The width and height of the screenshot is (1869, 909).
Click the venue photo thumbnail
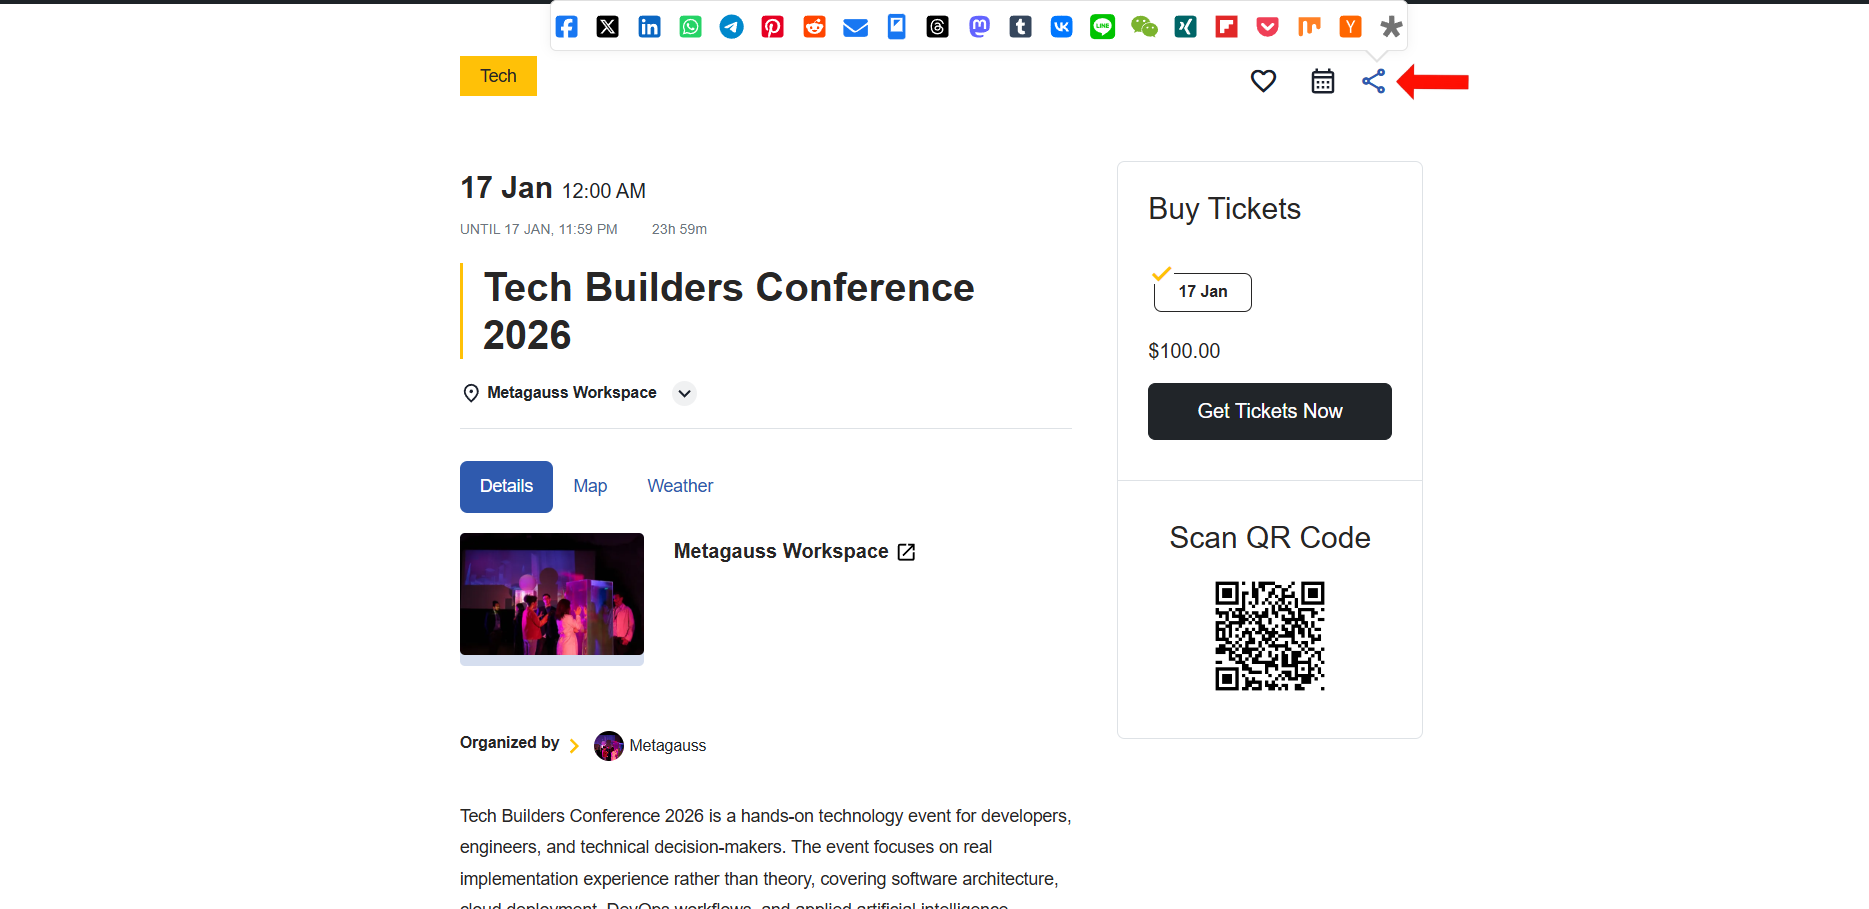point(552,594)
